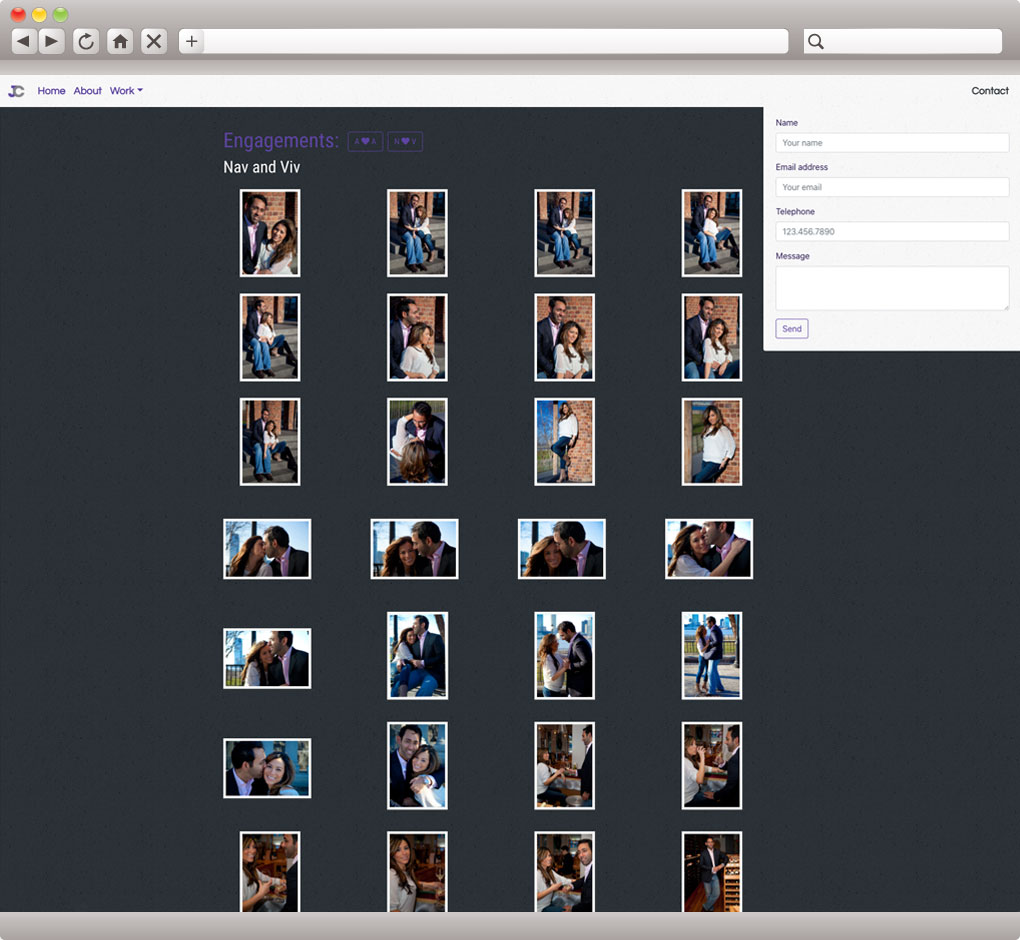Click the magnifying glass search icon
Image resolution: width=1020 pixels, height=940 pixels.
click(816, 41)
